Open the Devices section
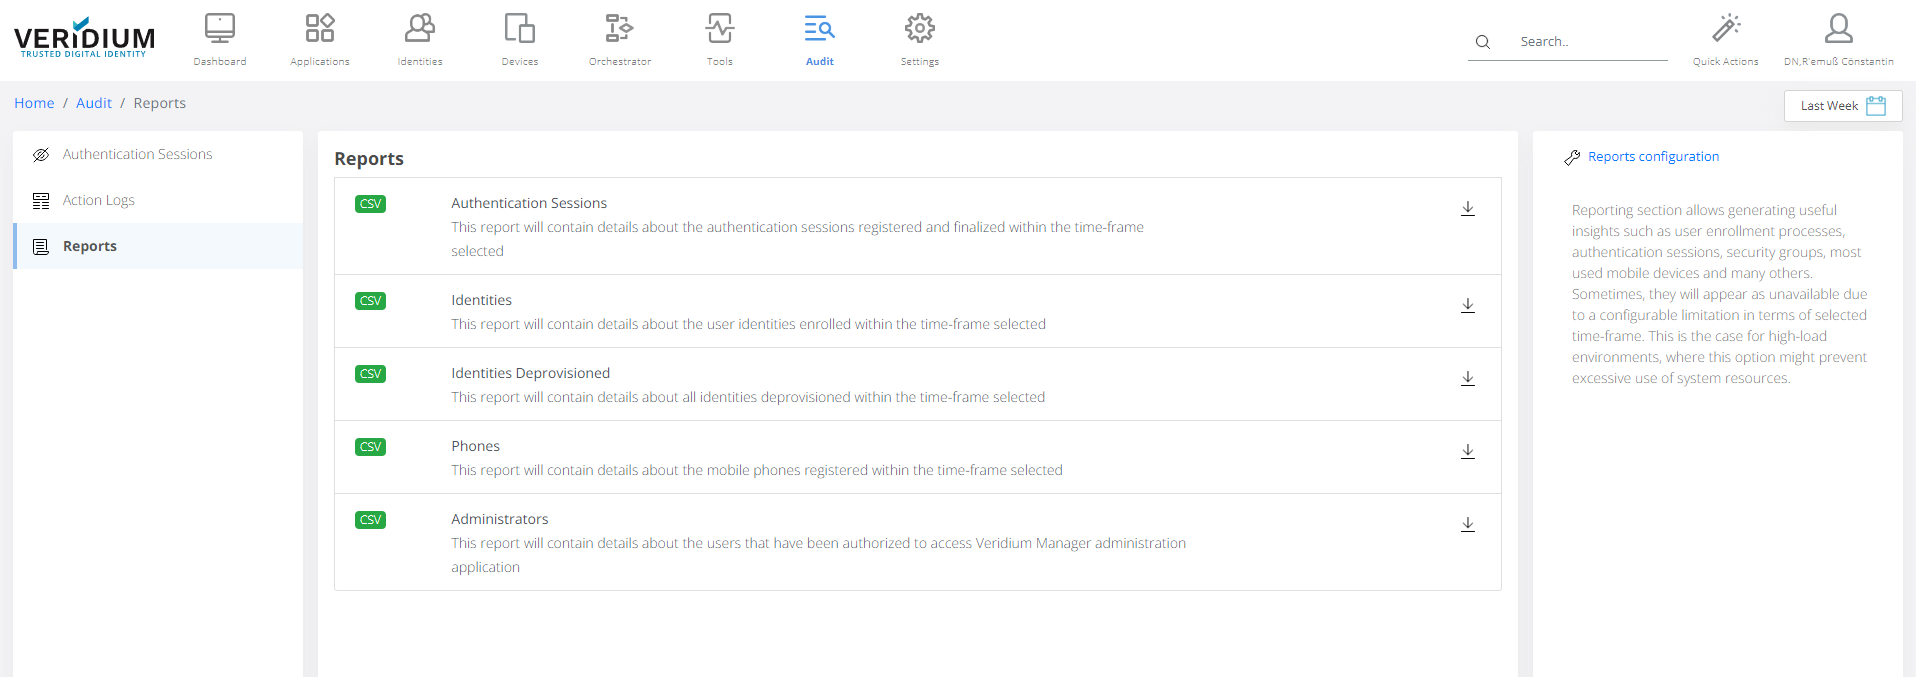Image resolution: width=1916 pixels, height=677 pixels. click(x=520, y=30)
